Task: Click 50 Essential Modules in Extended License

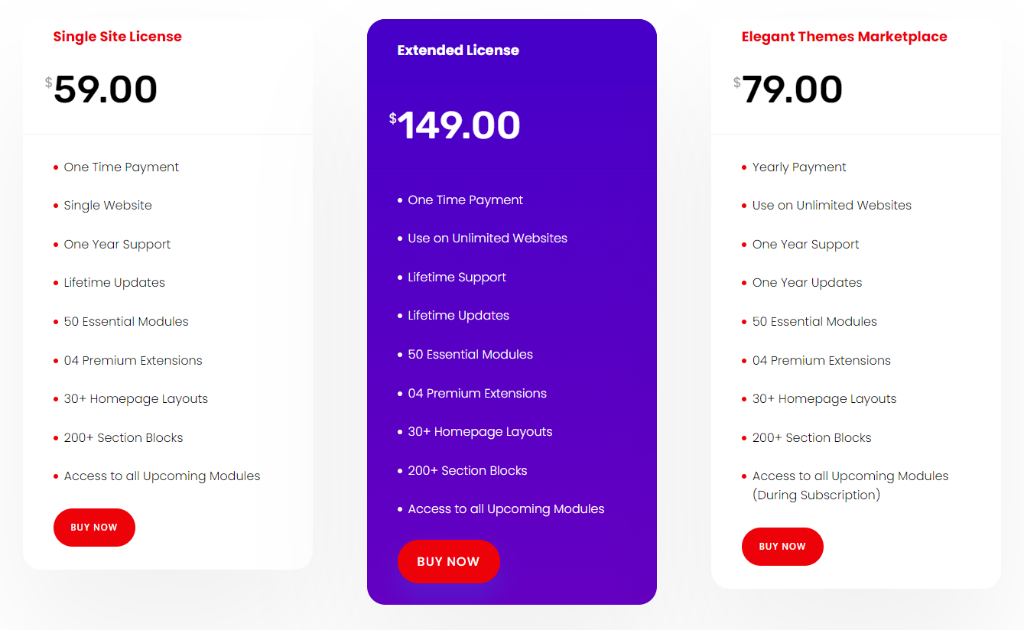Action: (470, 354)
